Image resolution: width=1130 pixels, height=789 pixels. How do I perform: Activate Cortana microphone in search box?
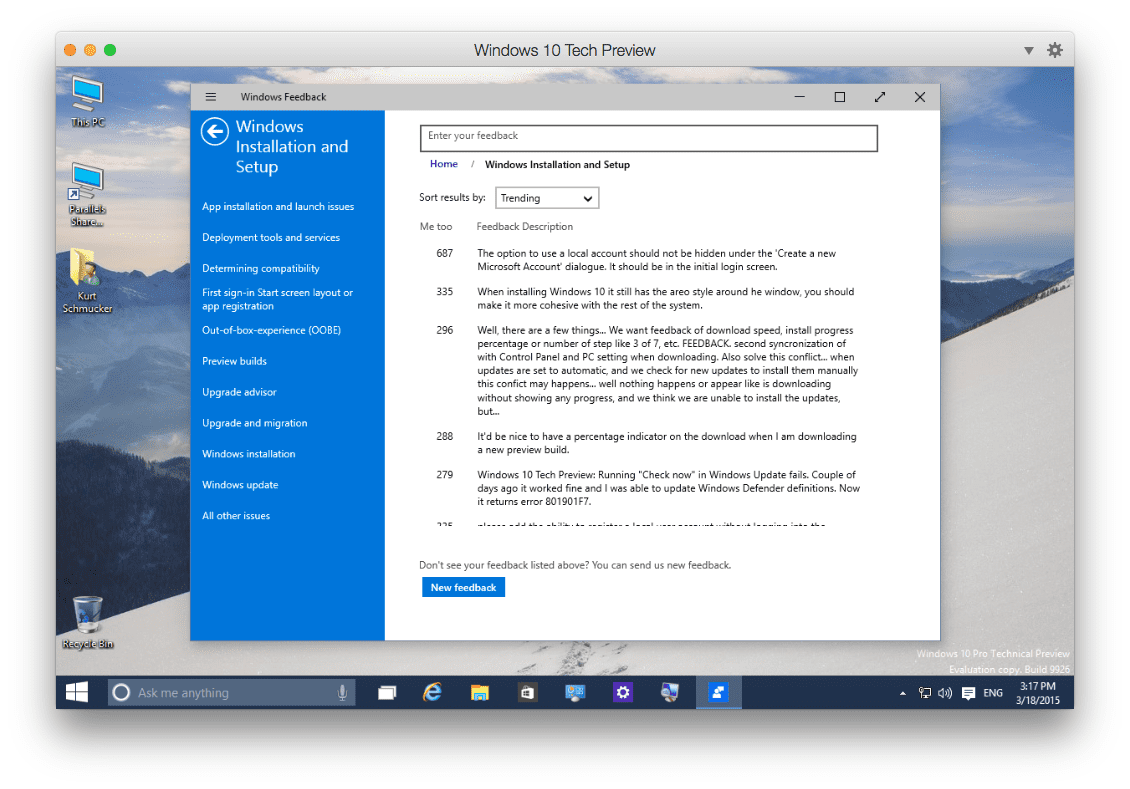point(342,692)
